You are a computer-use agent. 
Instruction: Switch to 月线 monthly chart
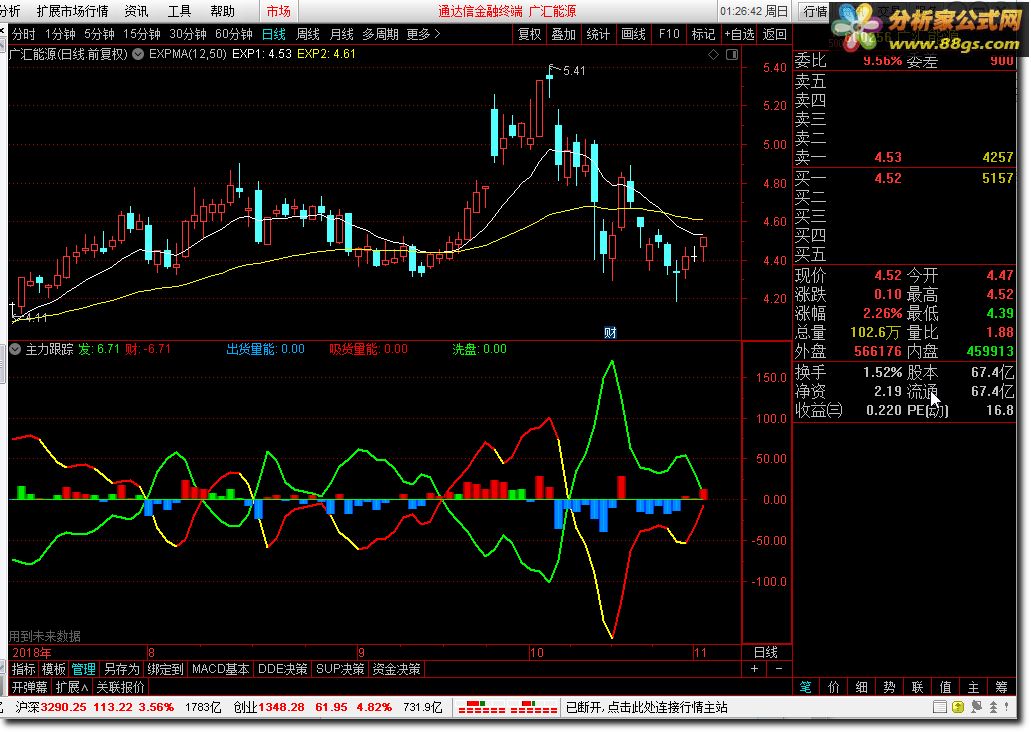click(341, 34)
